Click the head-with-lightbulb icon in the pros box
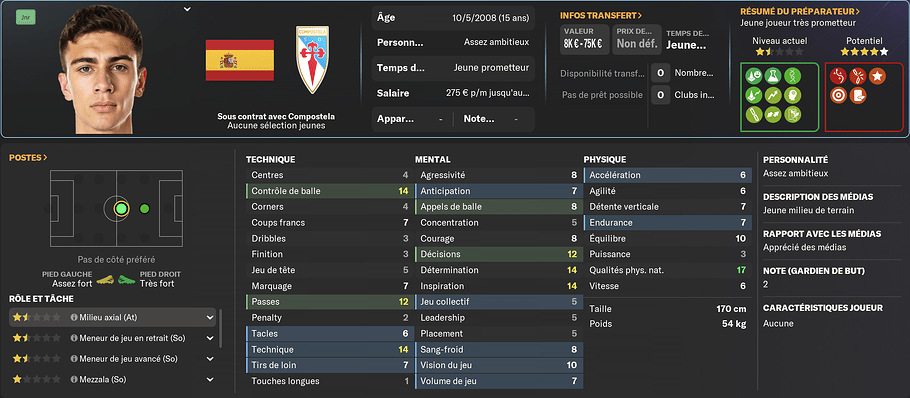This screenshot has width=910, height=398. click(793, 95)
